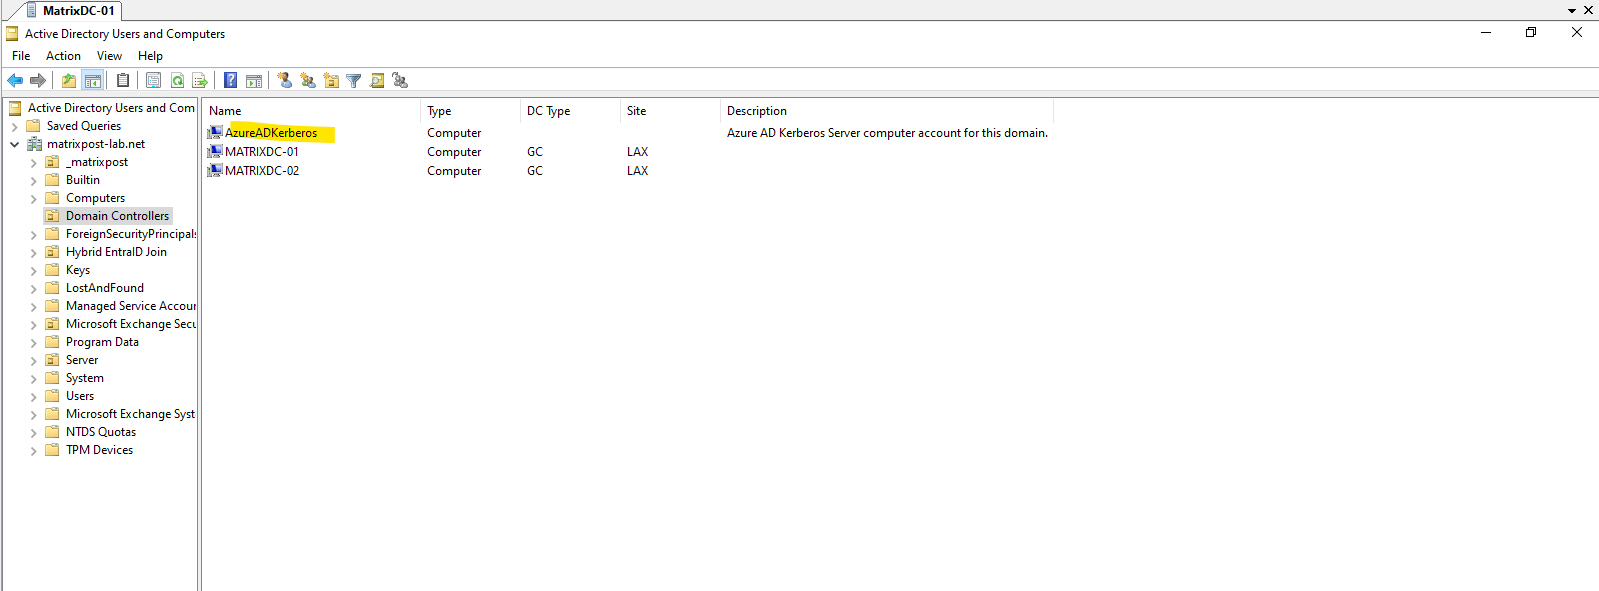Create new organizational unit icon
1599x591 pixels.
(331, 81)
